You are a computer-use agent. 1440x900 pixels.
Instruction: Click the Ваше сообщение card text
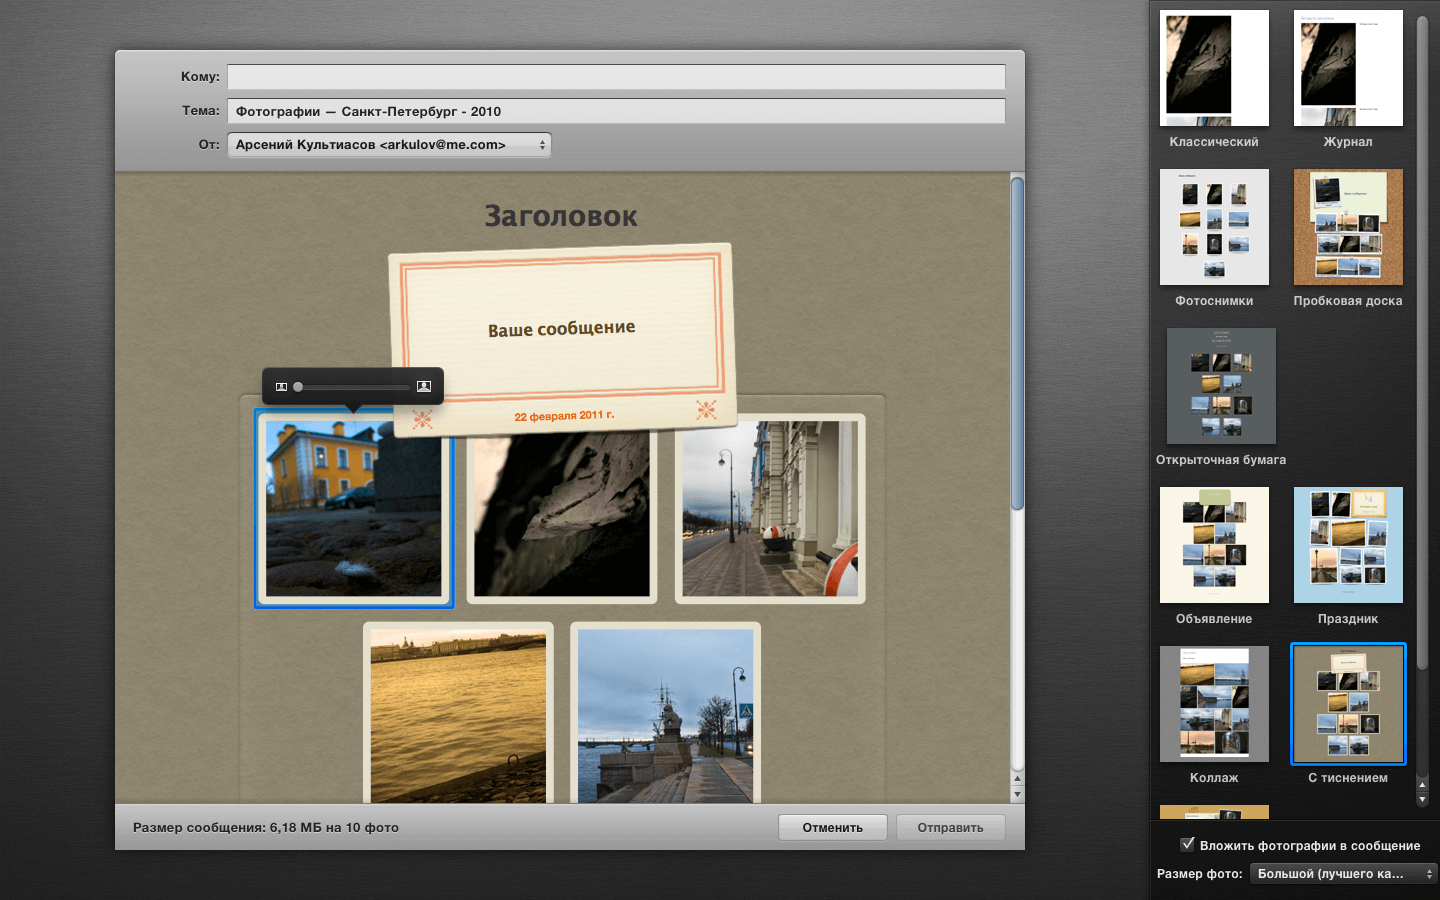coord(562,328)
